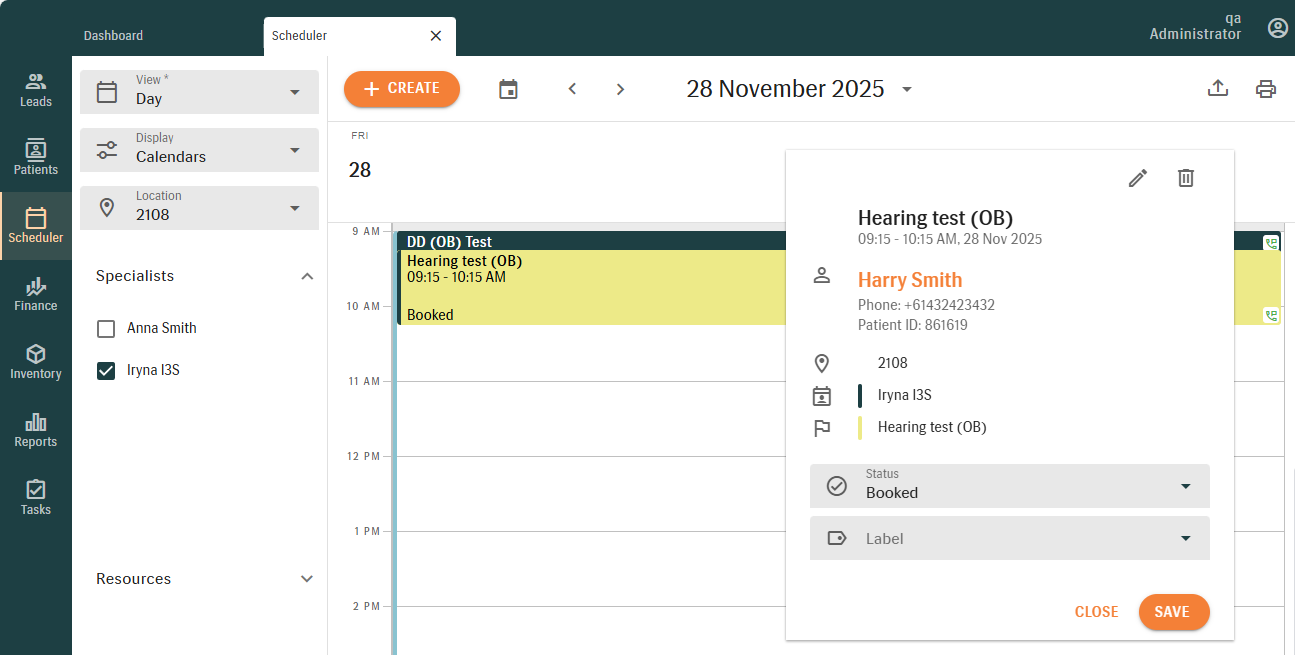Check the Anna Smith checkbox
Image resolution: width=1295 pixels, height=655 pixels.
(x=106, y=328)
